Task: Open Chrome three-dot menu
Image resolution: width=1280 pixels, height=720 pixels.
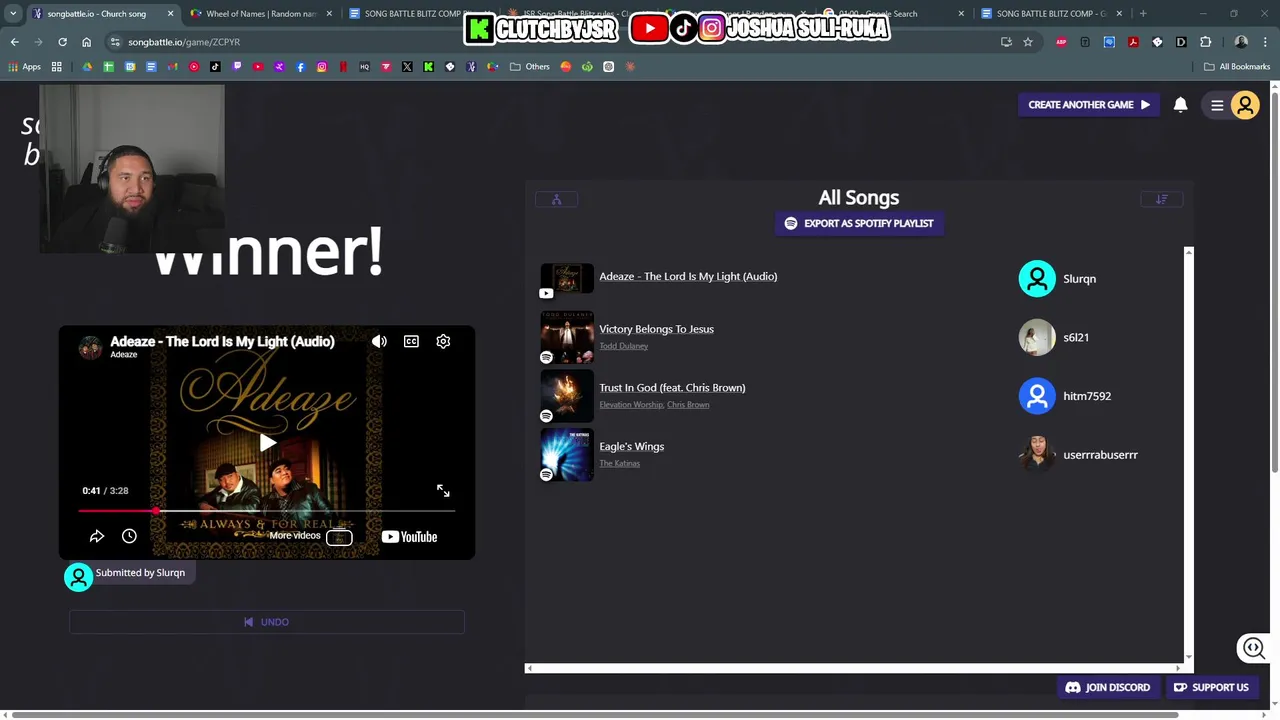Action: pos(1266,42)
